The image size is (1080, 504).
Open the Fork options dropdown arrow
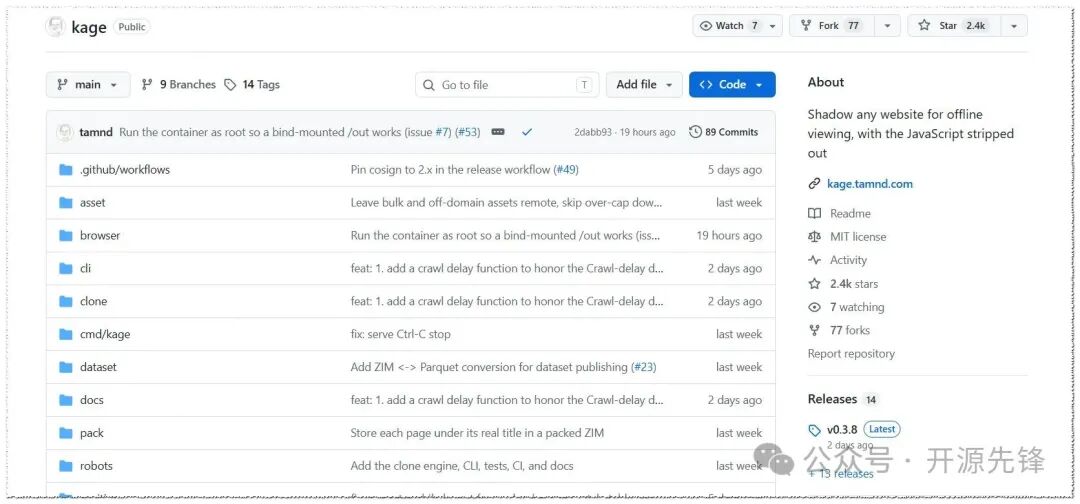click(887, 26)
